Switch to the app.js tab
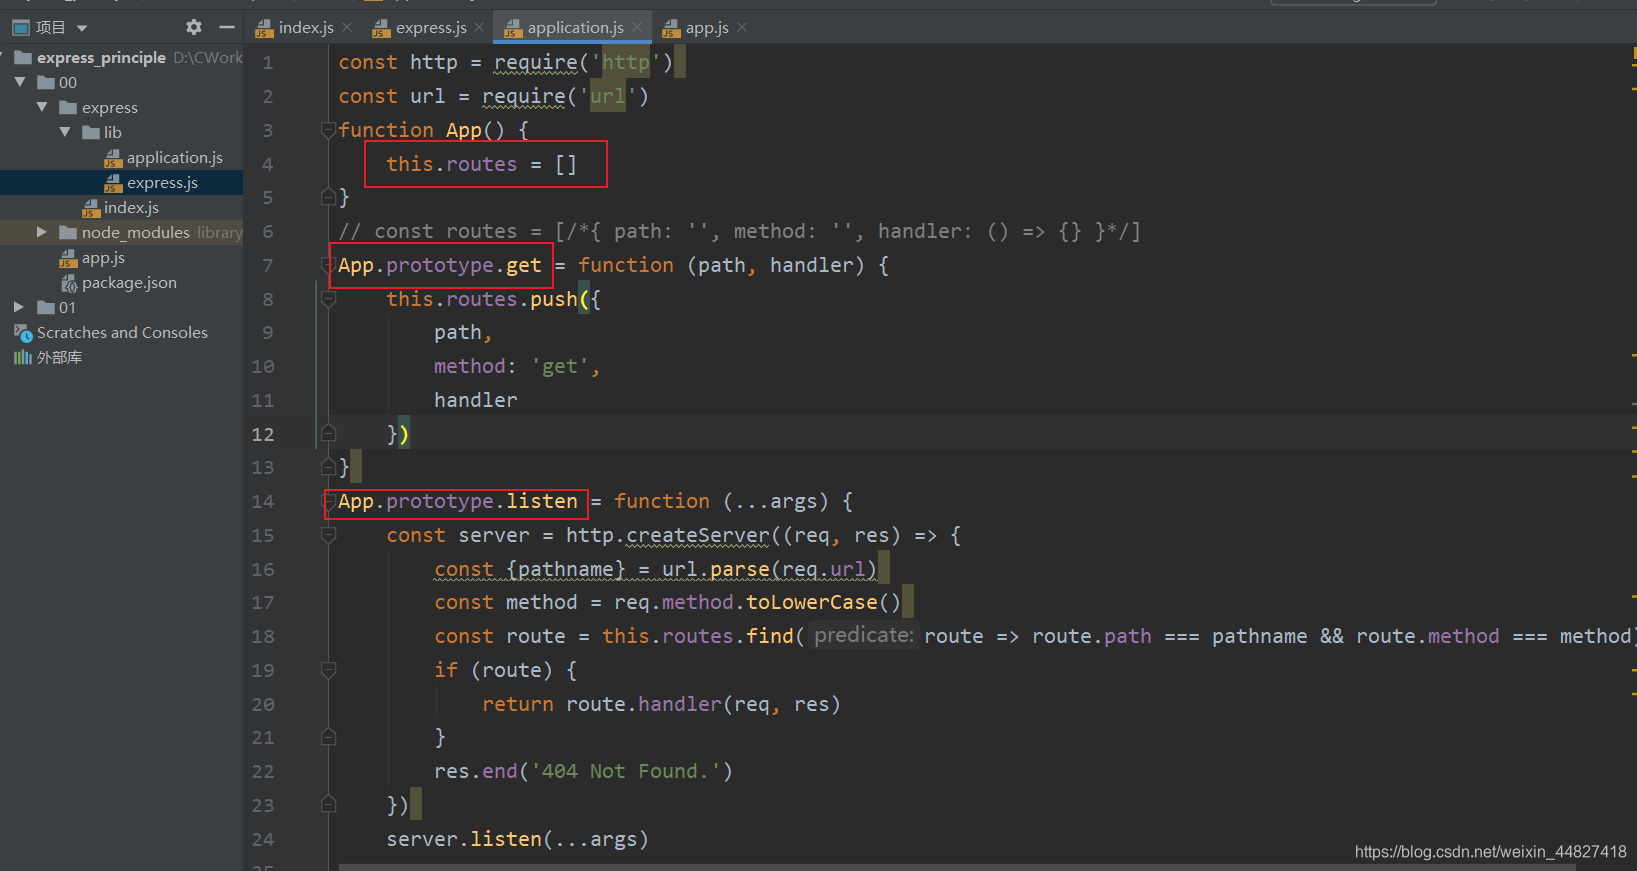The width and height of the screenshot is (1637, 871). coord(707,27)
